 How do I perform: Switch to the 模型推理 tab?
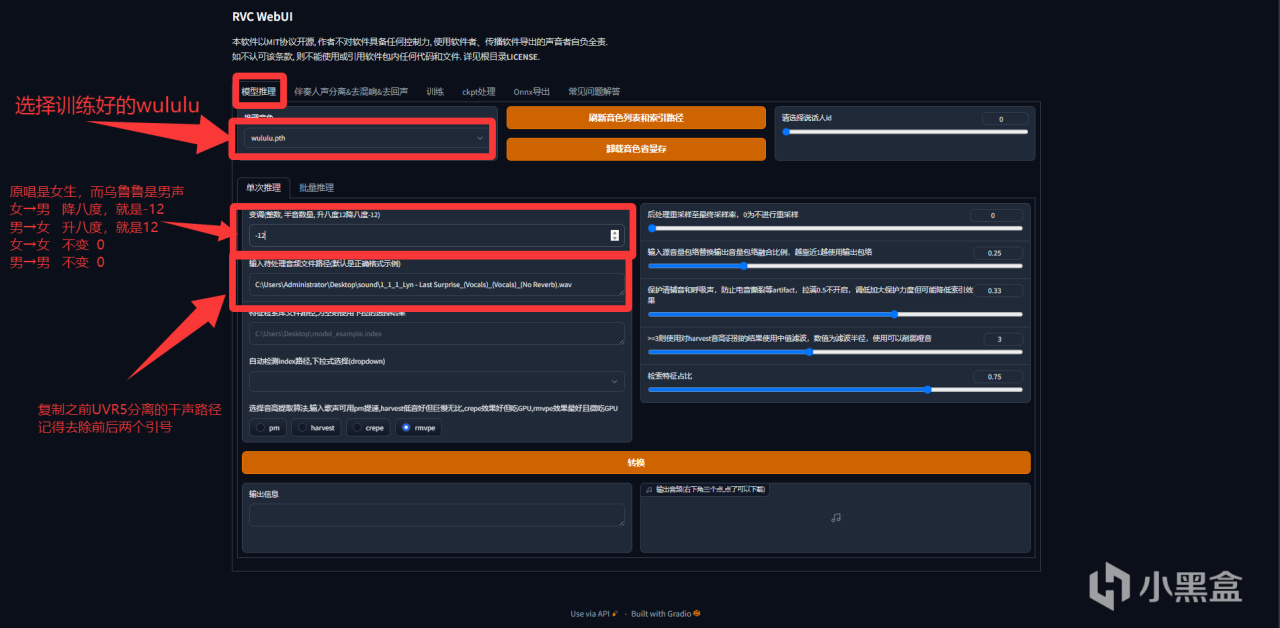coord(259,91)
